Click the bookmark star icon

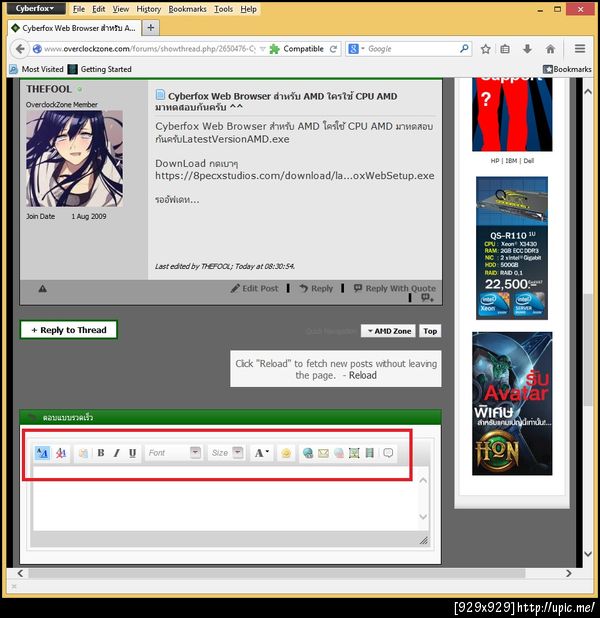click(486, 49)
